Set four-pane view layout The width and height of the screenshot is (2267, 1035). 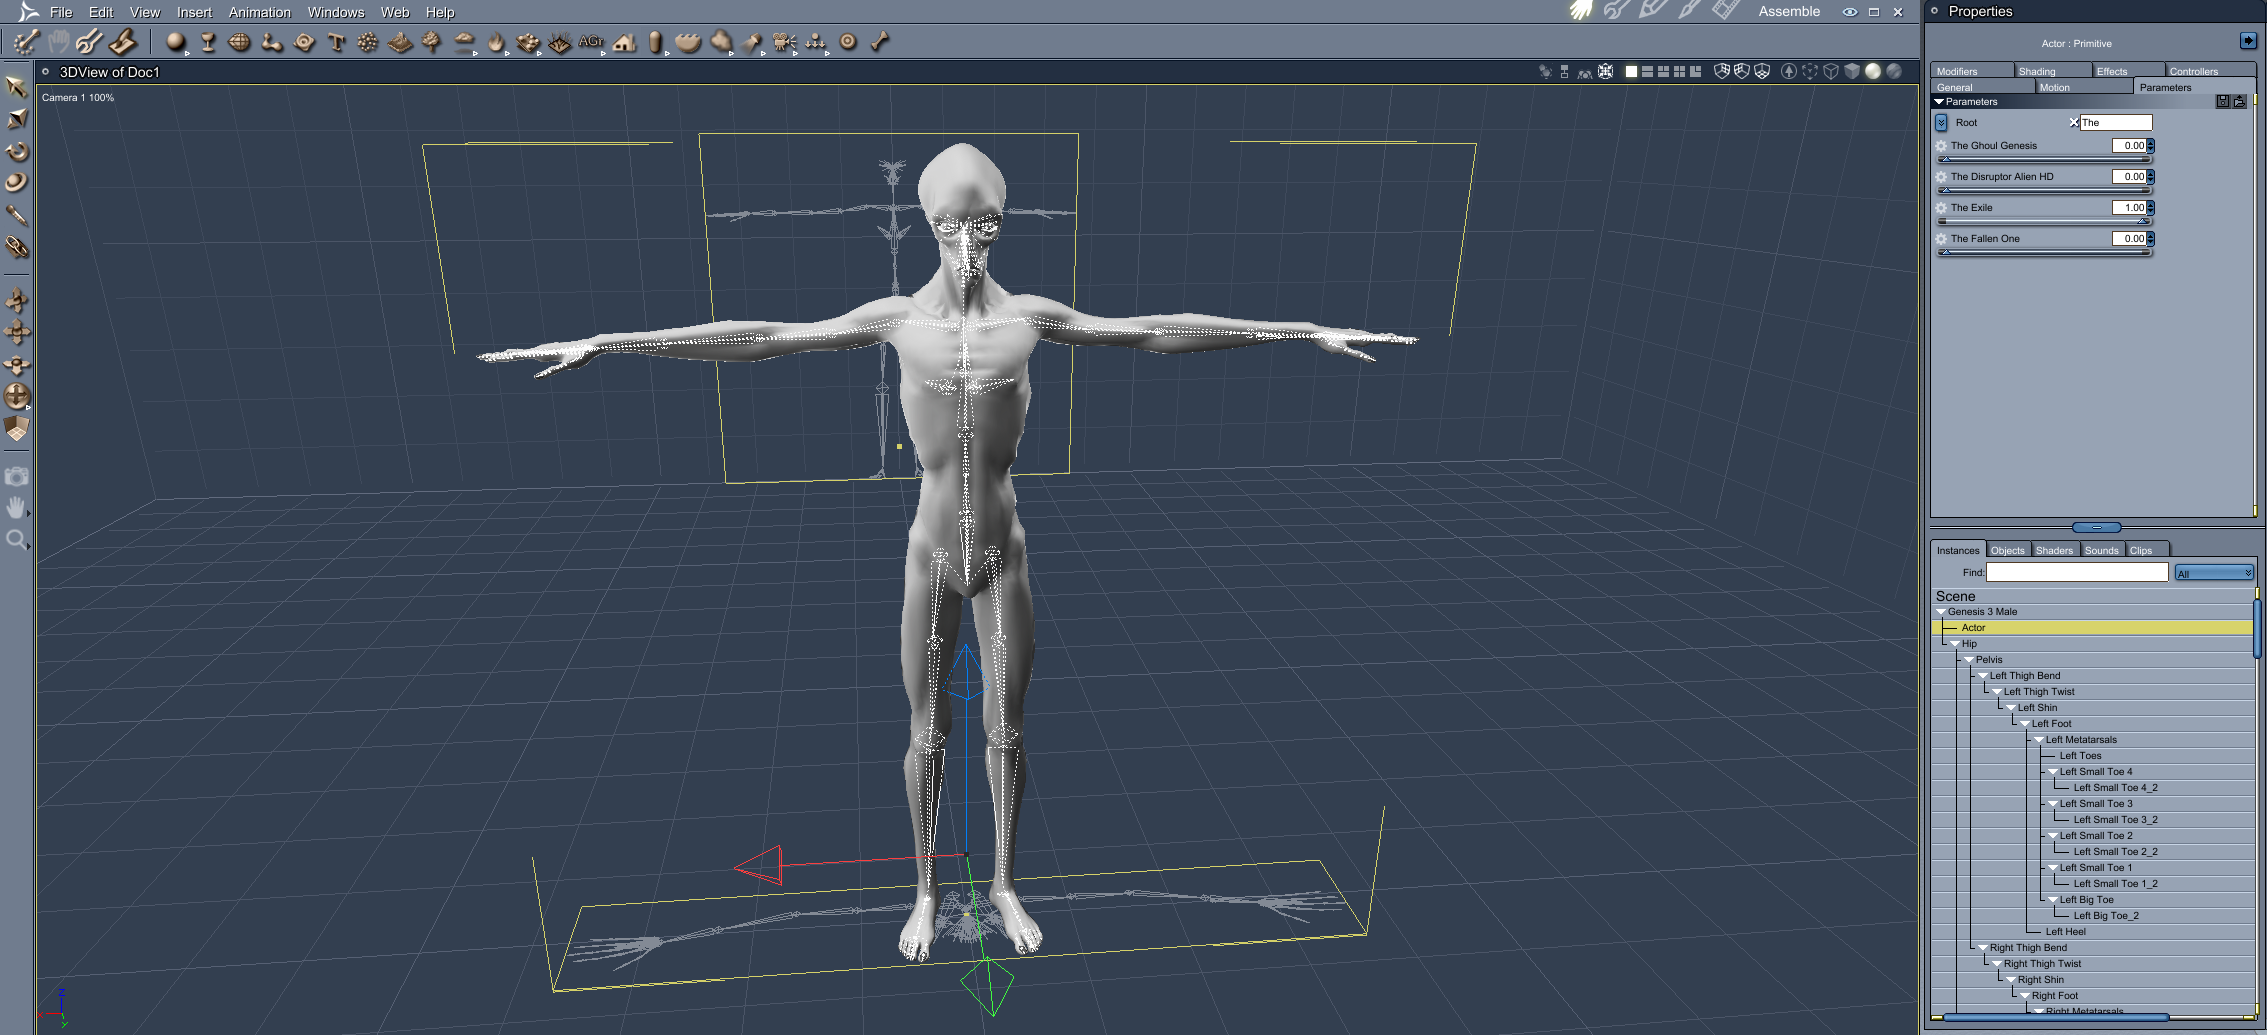click(x=1679, y=72)
